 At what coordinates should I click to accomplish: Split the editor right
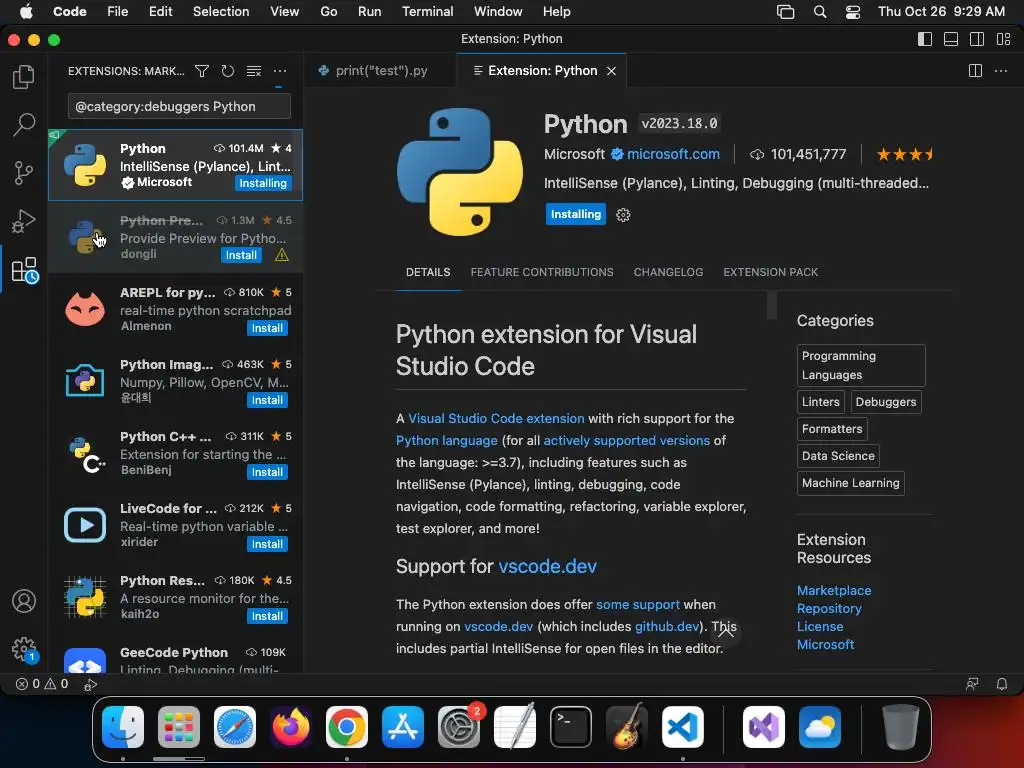pyautogui.click(x=975, y=71)
